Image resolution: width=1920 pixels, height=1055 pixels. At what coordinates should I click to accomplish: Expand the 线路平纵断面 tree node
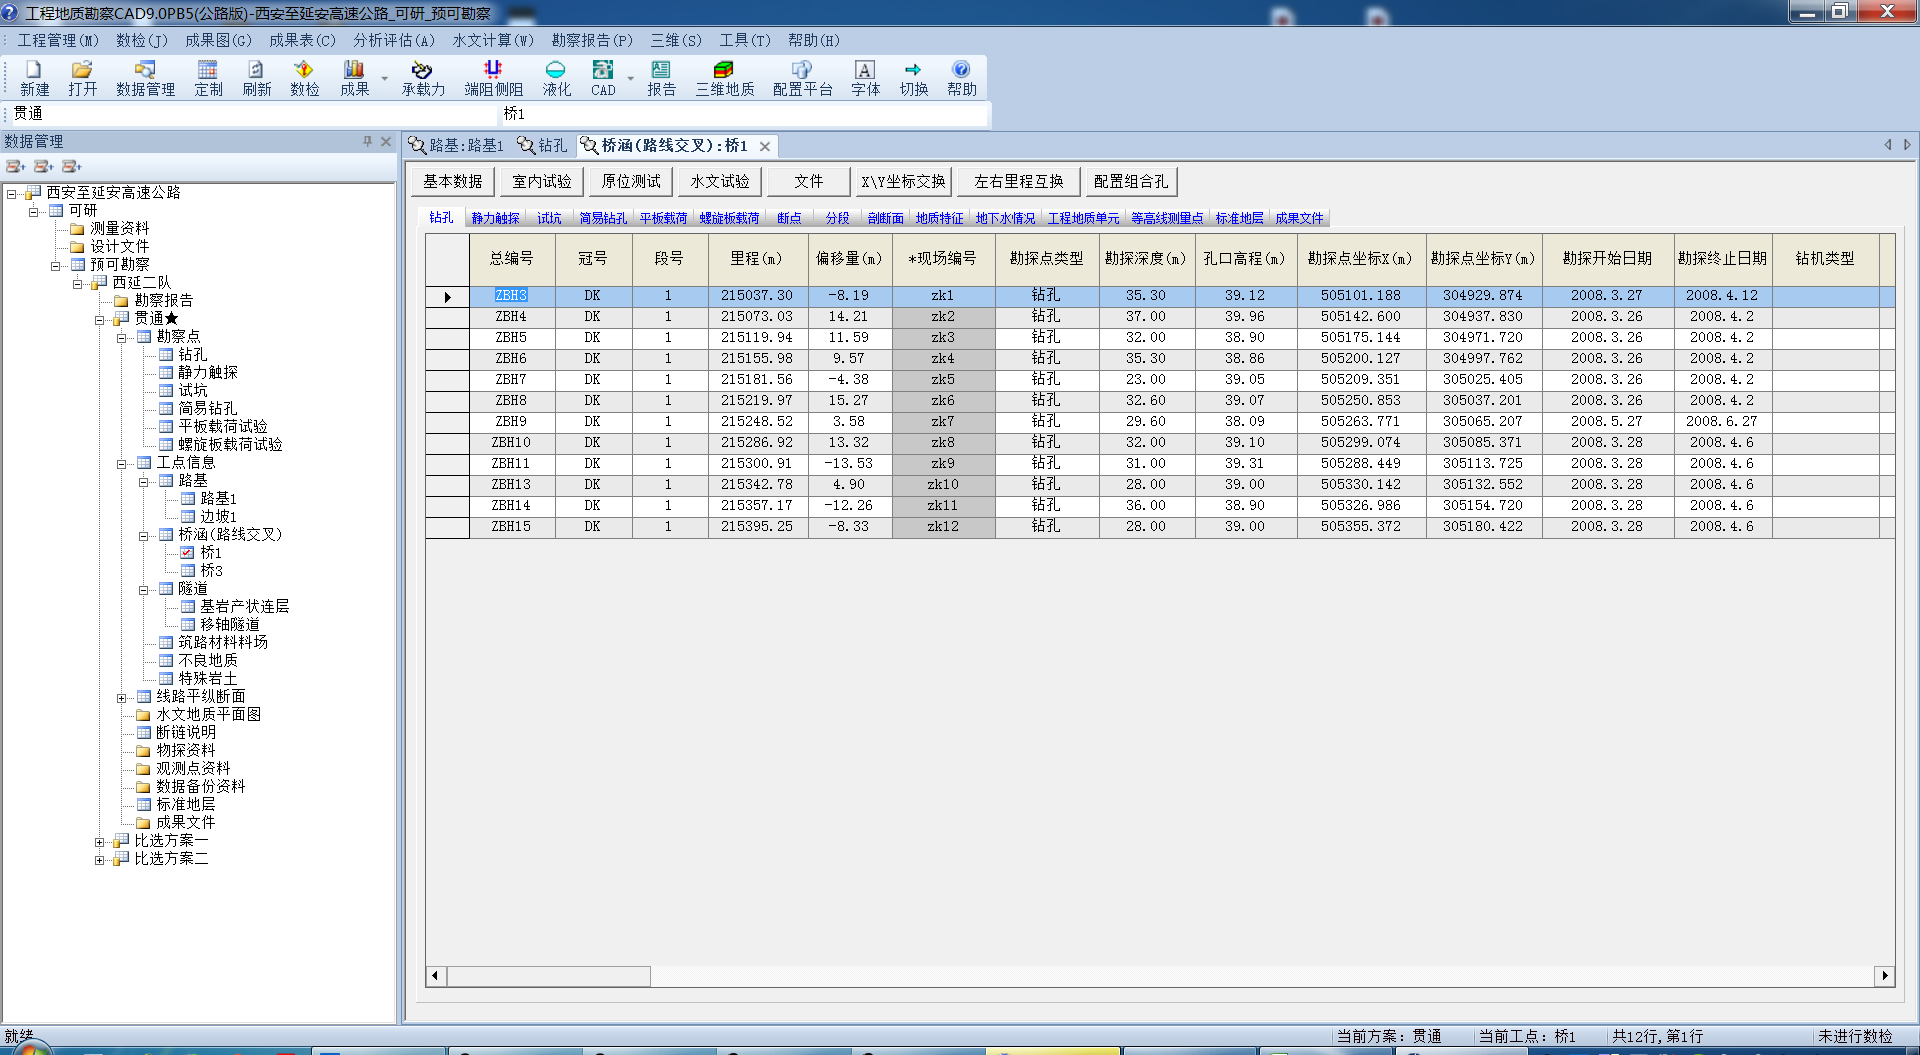122,697
